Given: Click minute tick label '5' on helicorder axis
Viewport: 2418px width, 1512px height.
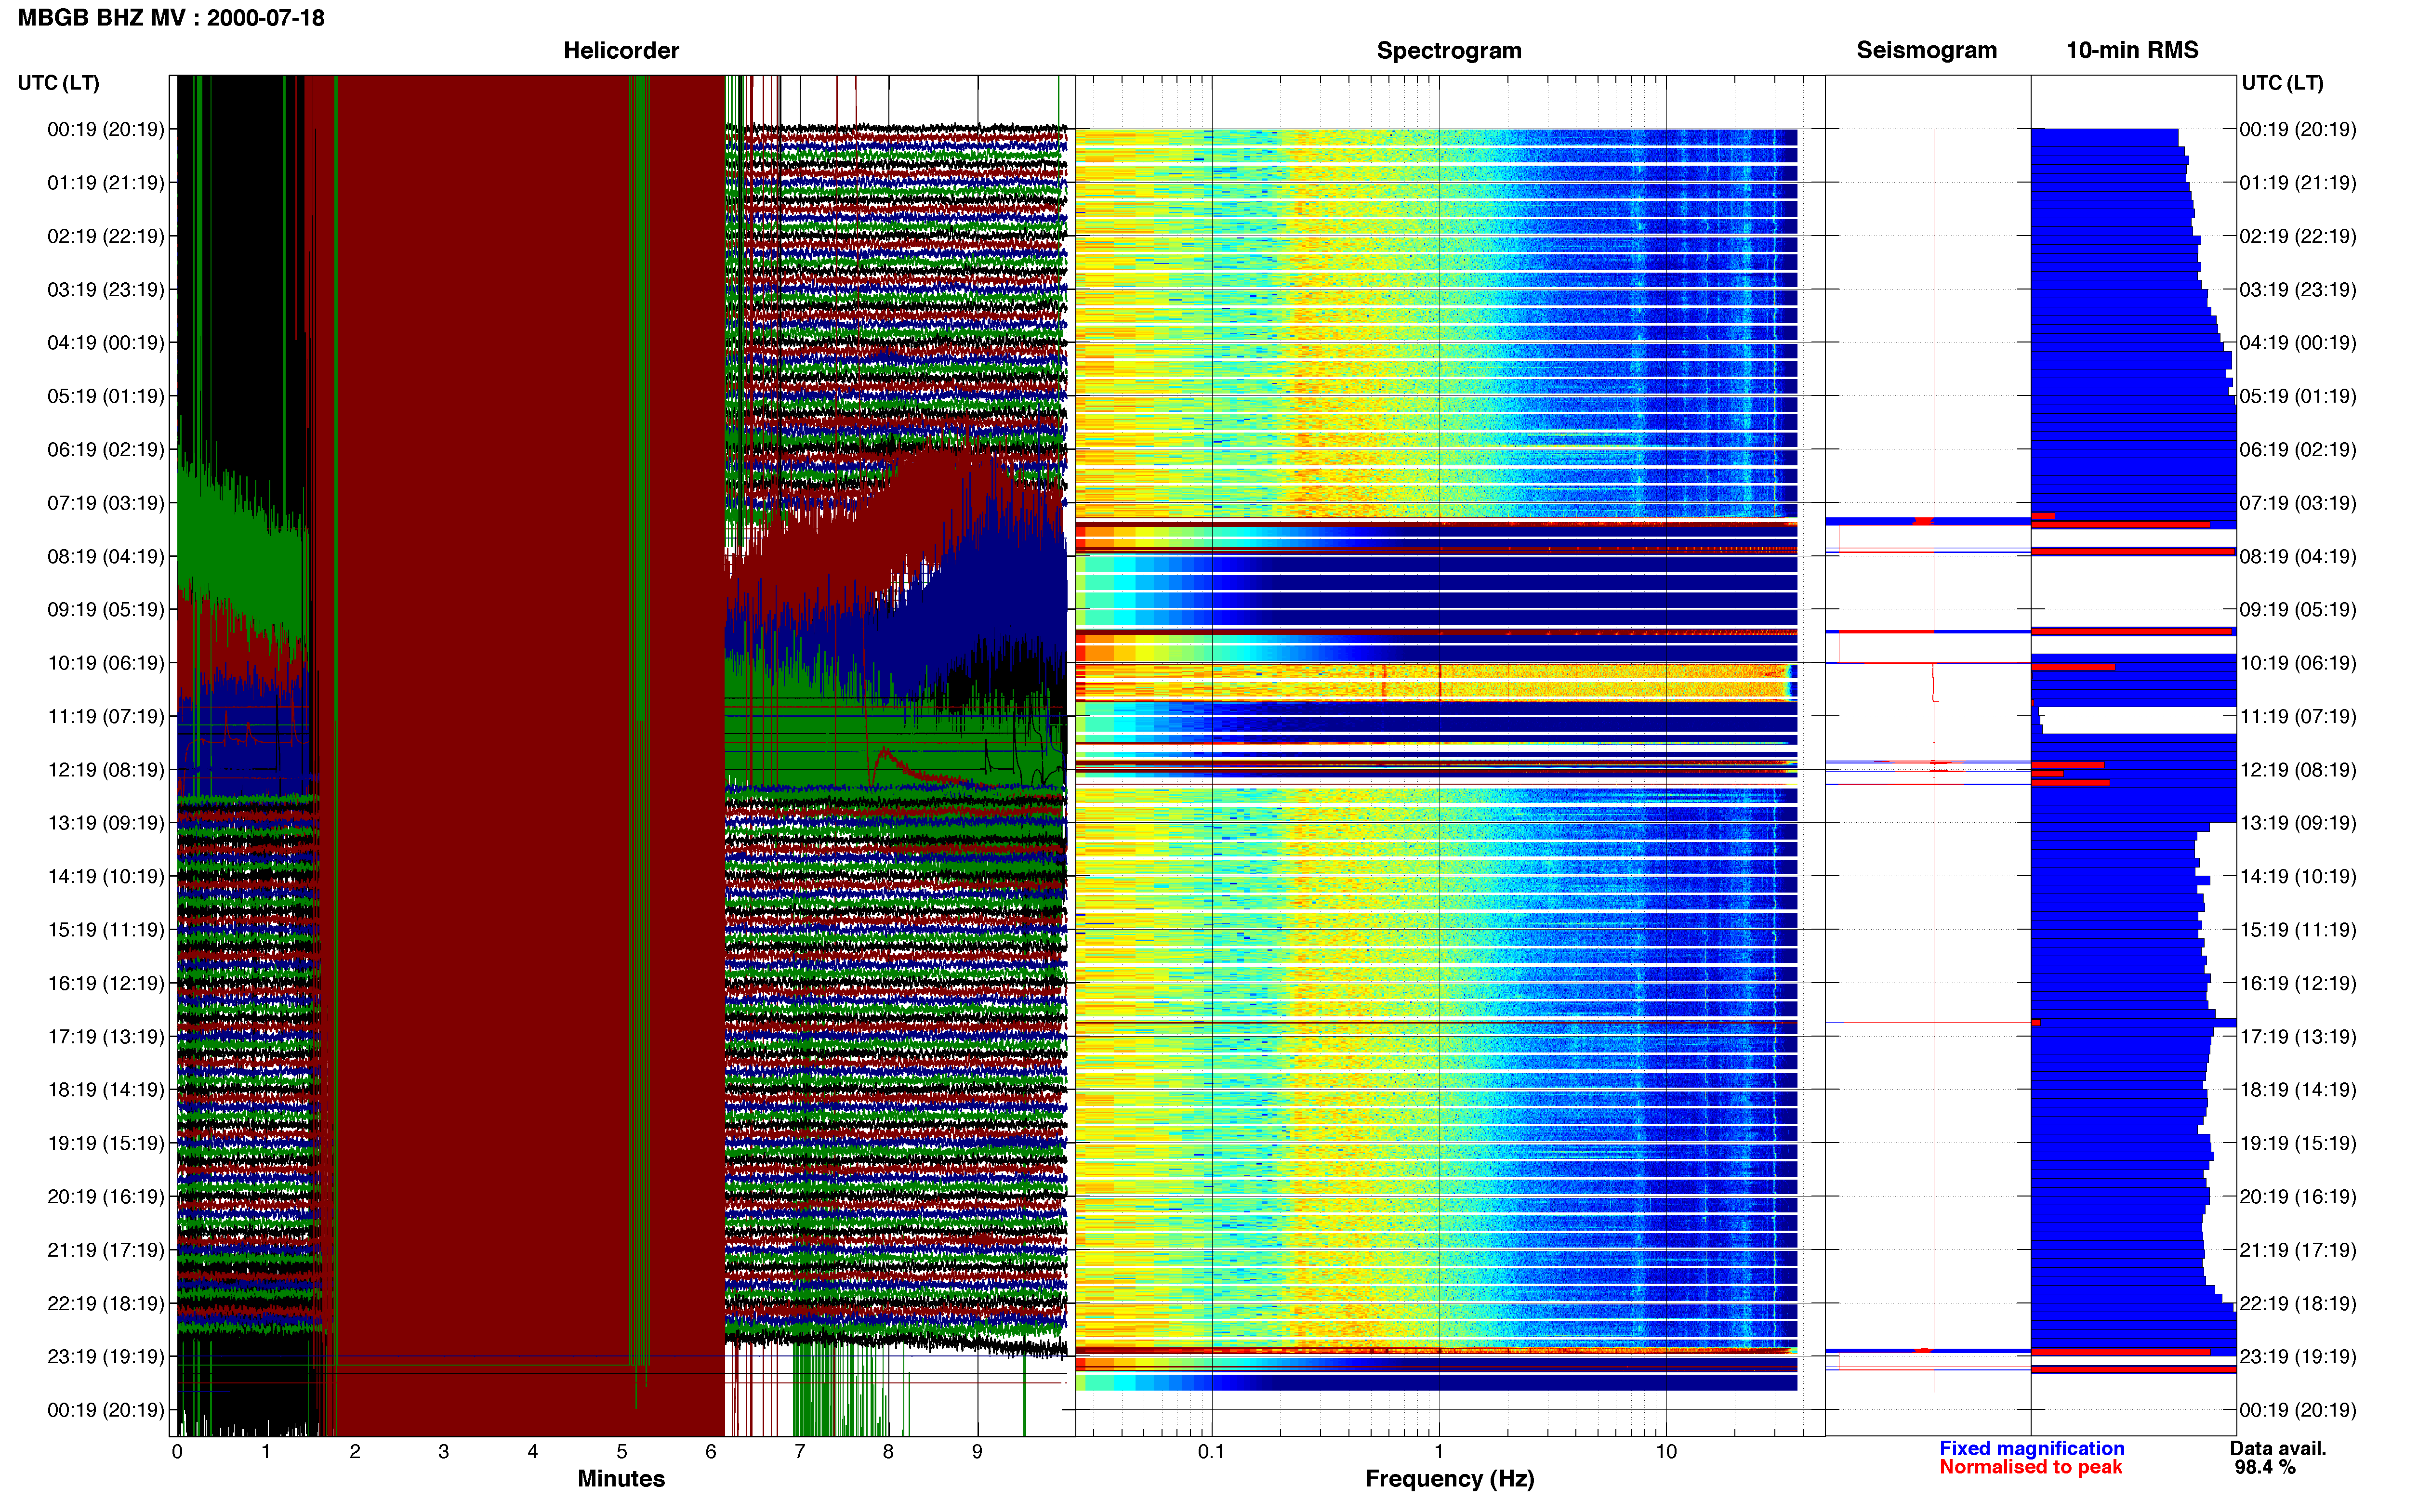Looking at the screenshot, I should pyautogui.click(x=622, y=1452).
